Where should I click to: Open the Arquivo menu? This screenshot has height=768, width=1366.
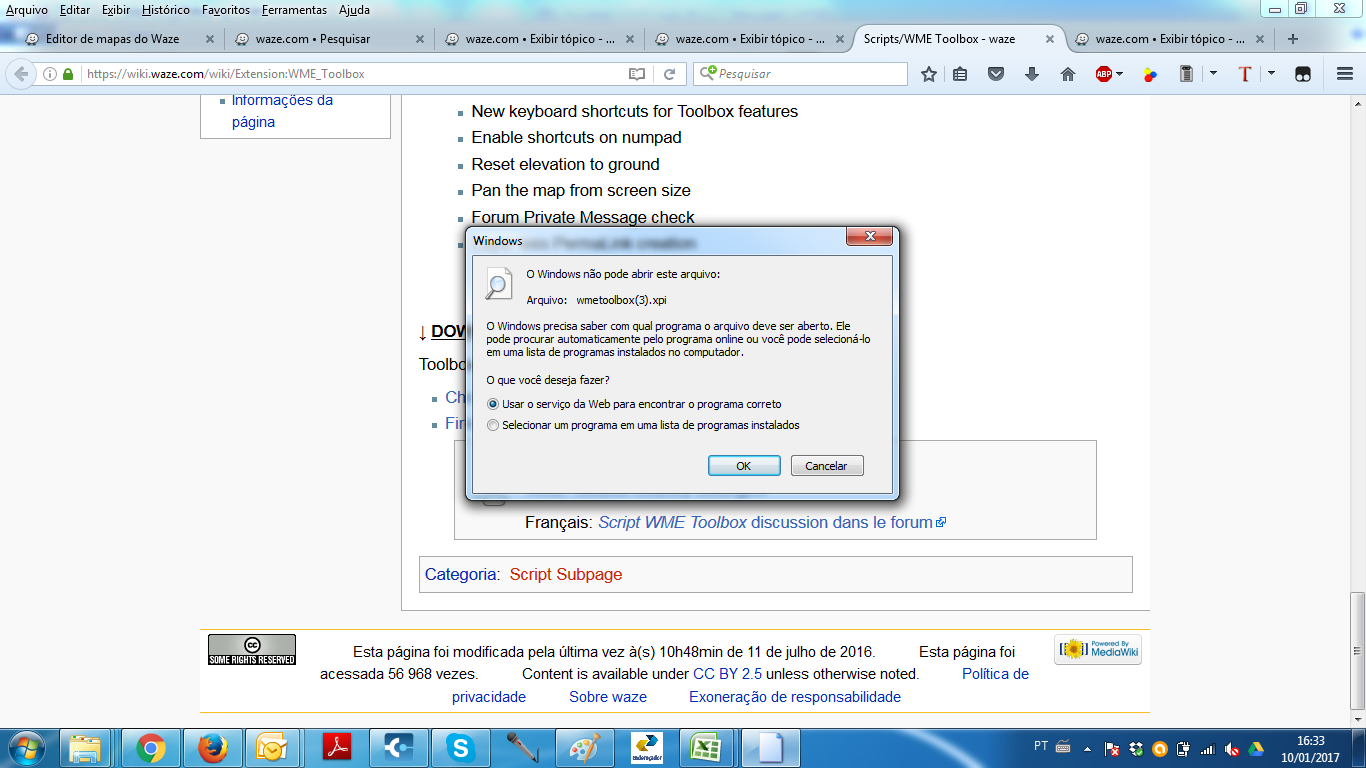(x=26, y=10)
